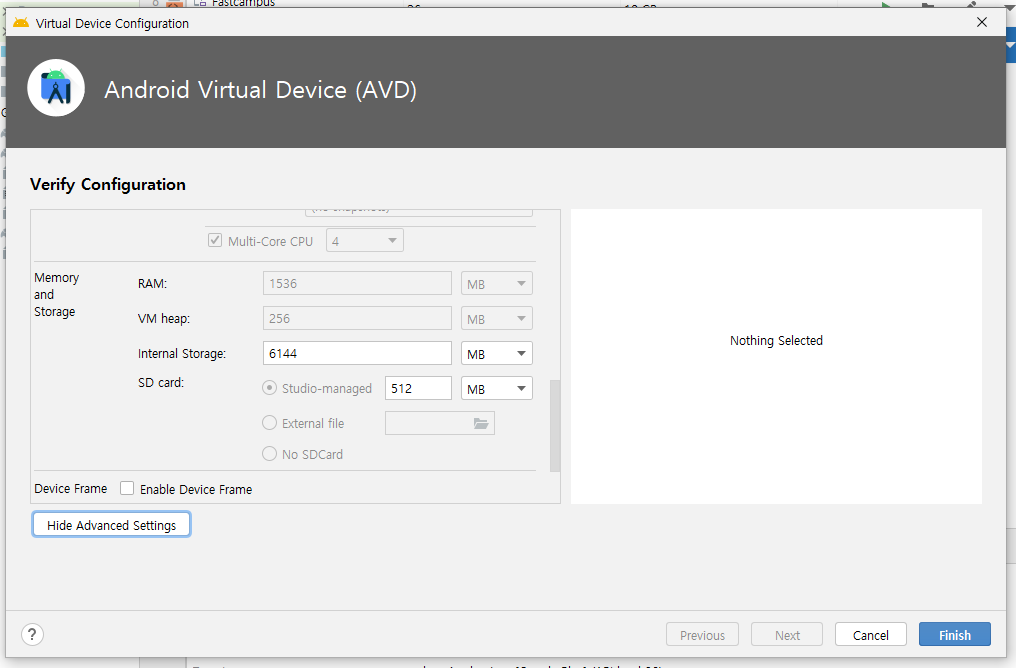Select the Studio-managed SD card radio button
Image resolution: width=1016 pixels, height=668 pixels.
coord(269,388)
